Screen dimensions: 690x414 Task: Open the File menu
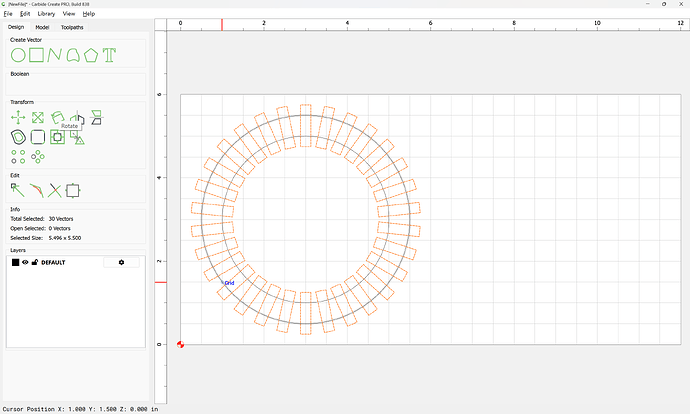tap(8, 14)
